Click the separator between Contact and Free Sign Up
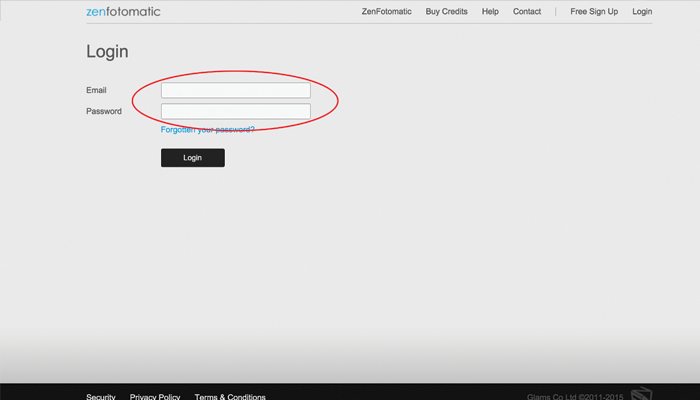Screen dimensions: 700x400 pyautogui.click(x=556, y=12)
